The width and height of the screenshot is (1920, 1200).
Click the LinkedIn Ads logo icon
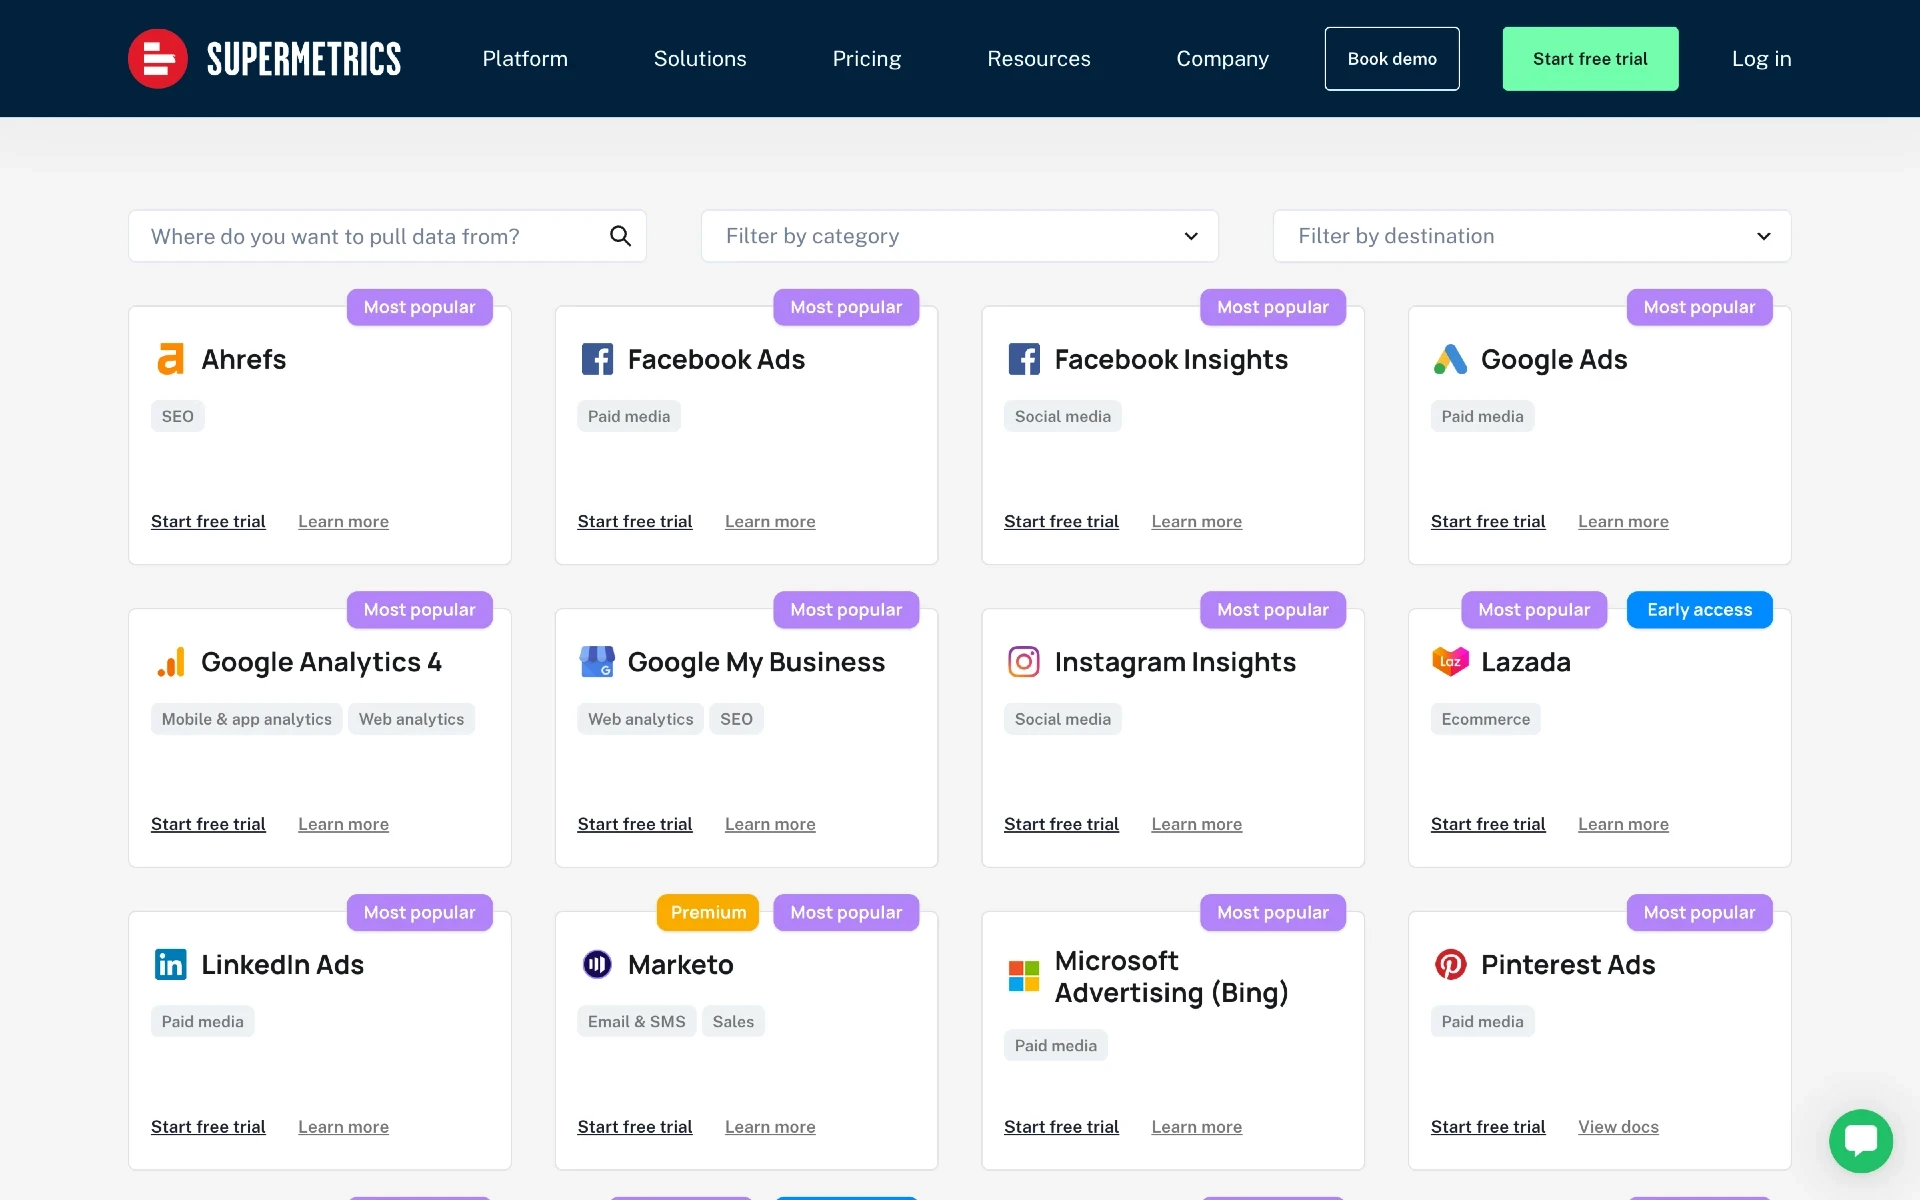pos(171,964)
